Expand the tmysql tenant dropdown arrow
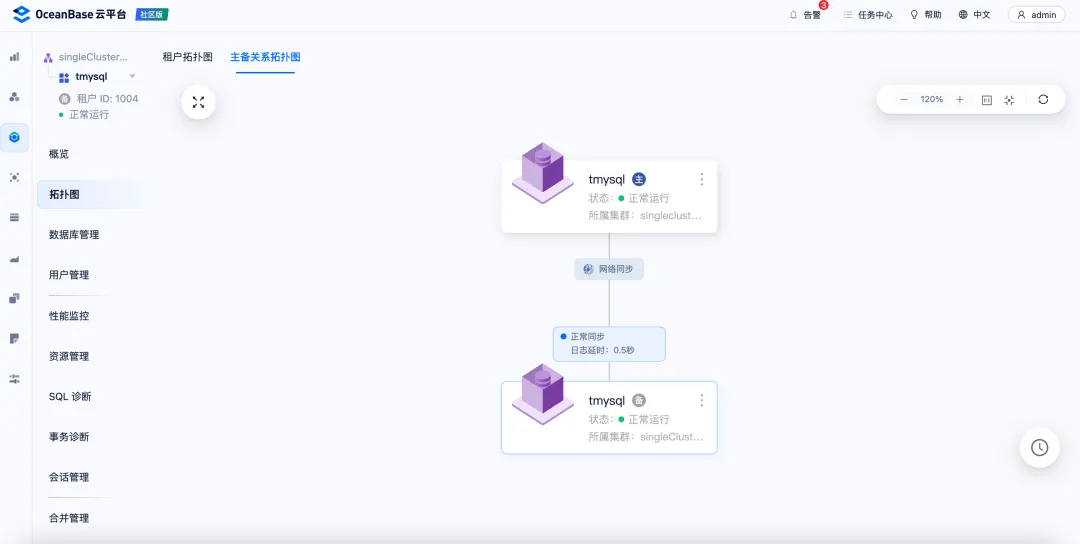Image resolution: width=1080 pixels, height=544 pixels. click(x=132, y=76)
